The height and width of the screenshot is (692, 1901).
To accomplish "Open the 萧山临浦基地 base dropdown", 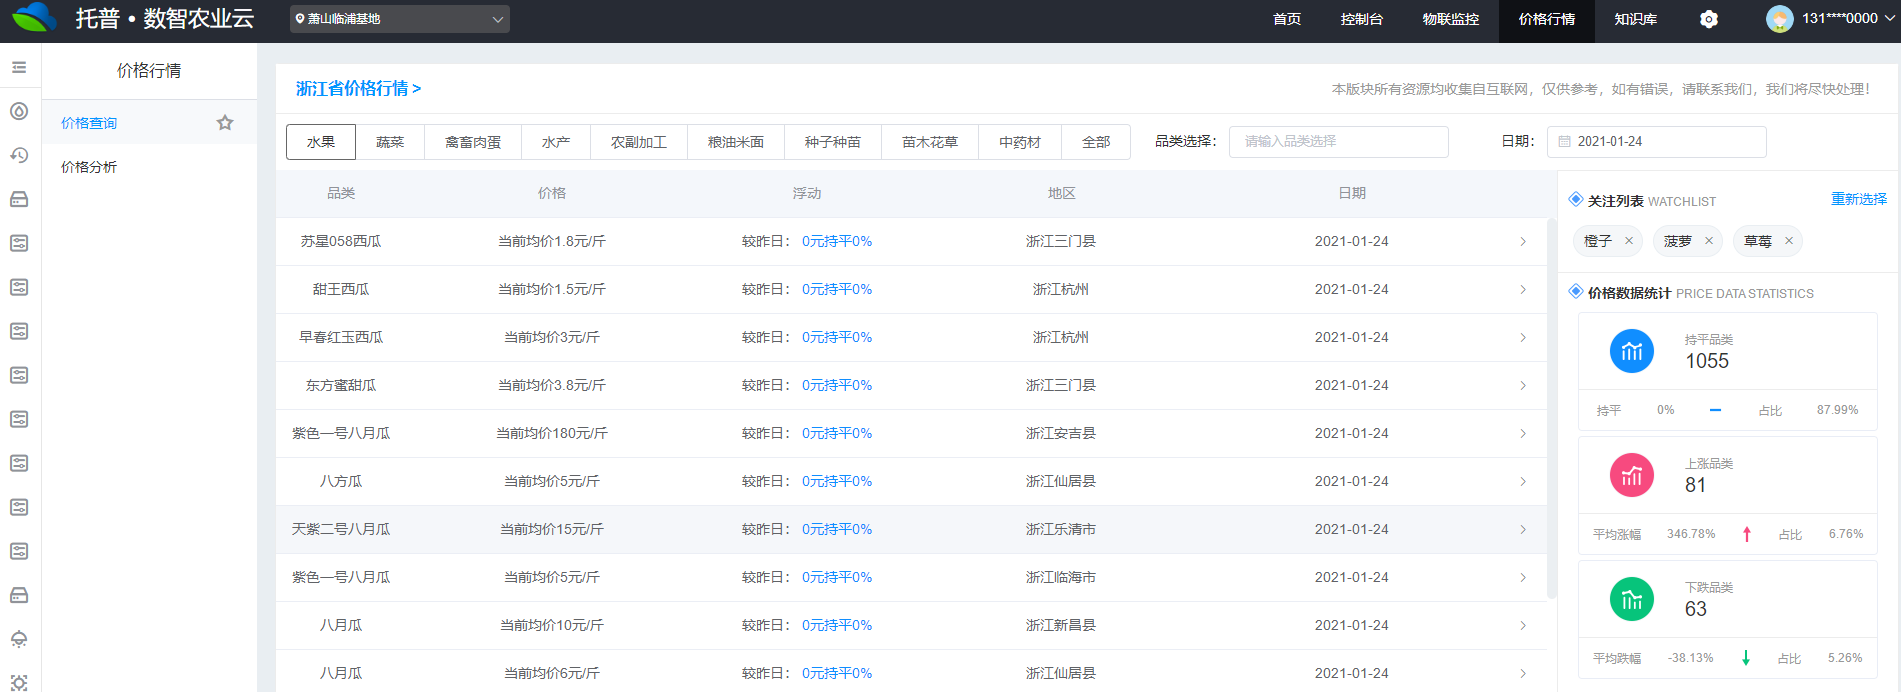I will (x=400, y=19).
